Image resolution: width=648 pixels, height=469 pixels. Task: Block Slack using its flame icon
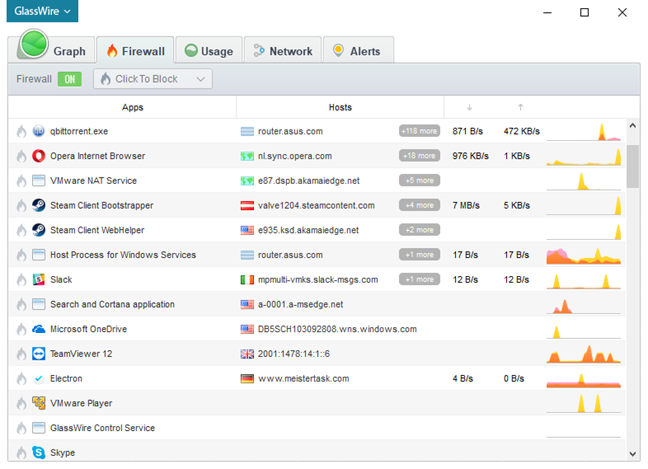21,280
